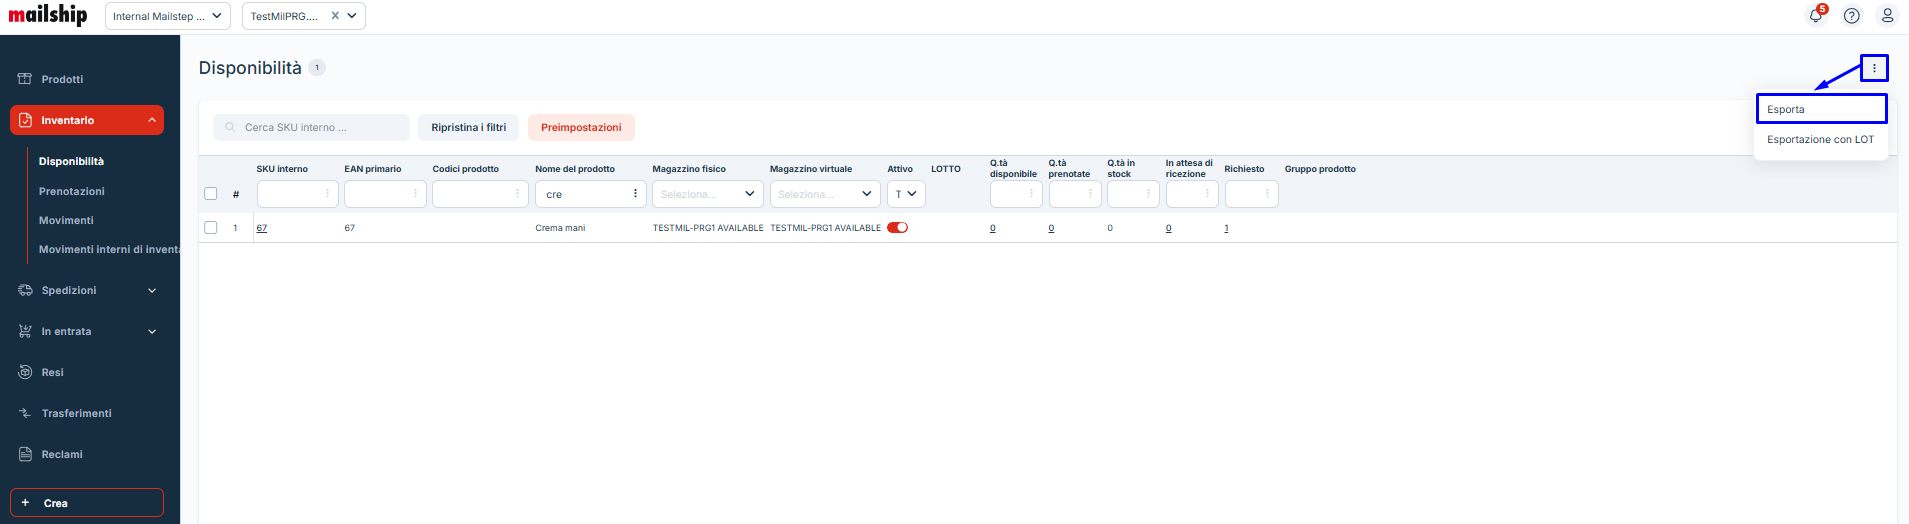Viewport: 1909px width, 524px height.
Task: Expand the Spedizioni sidebar section
Action: [x=152, y=291]
